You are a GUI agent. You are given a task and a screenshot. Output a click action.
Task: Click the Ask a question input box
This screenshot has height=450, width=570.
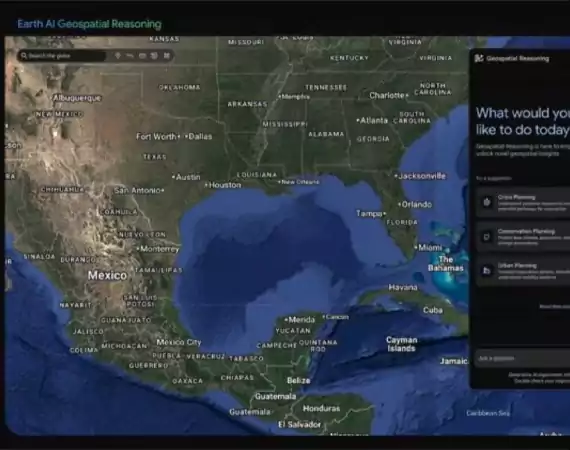(x=523, y=358)
